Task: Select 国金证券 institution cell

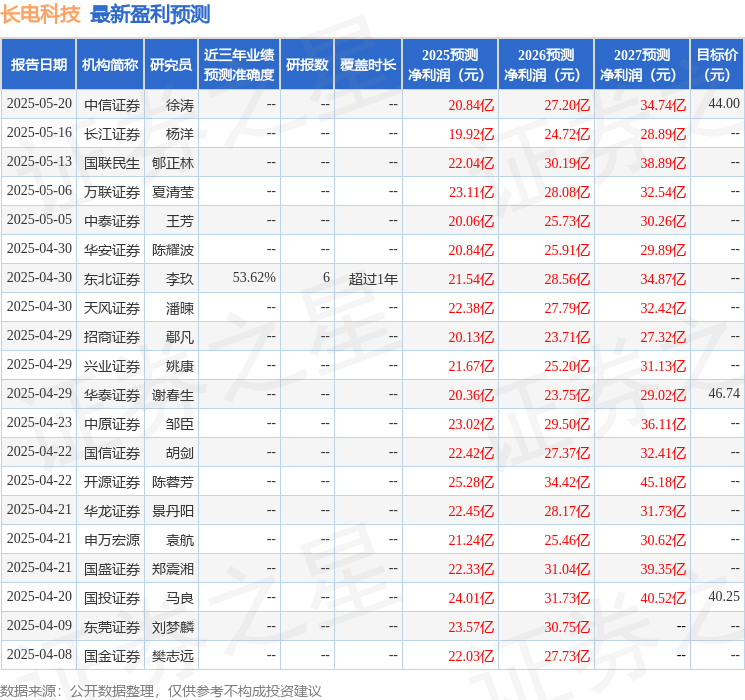Action: click(x=112, y=656)
